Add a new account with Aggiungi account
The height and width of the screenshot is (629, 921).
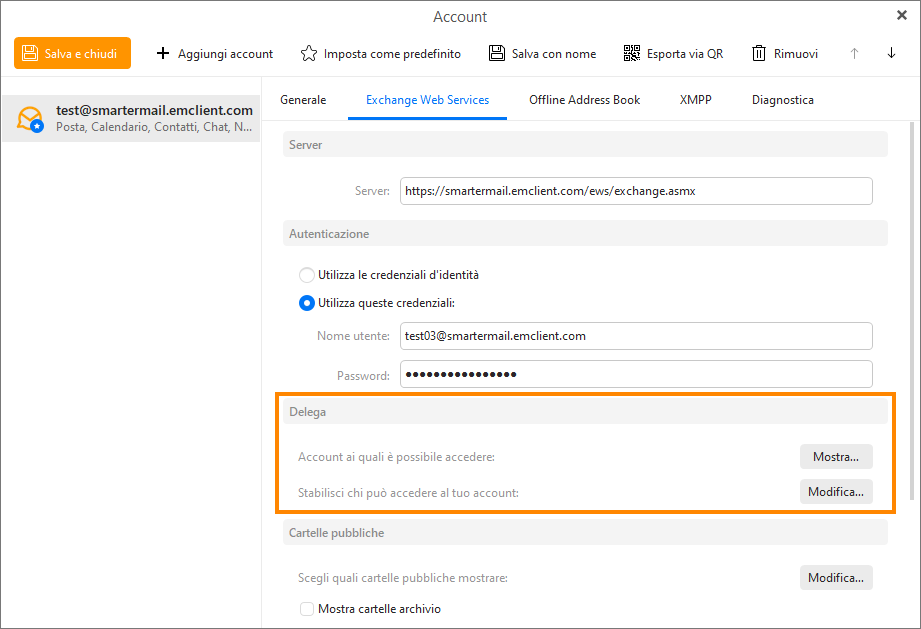click(214, 53)
